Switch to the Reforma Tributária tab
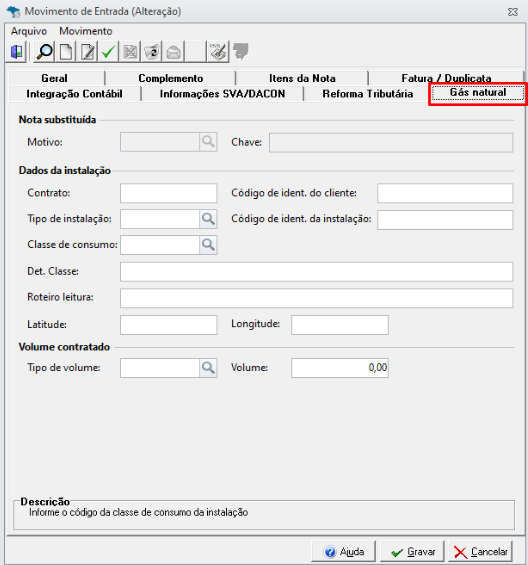This screenshot has width=528, height=565. point(367,94)
